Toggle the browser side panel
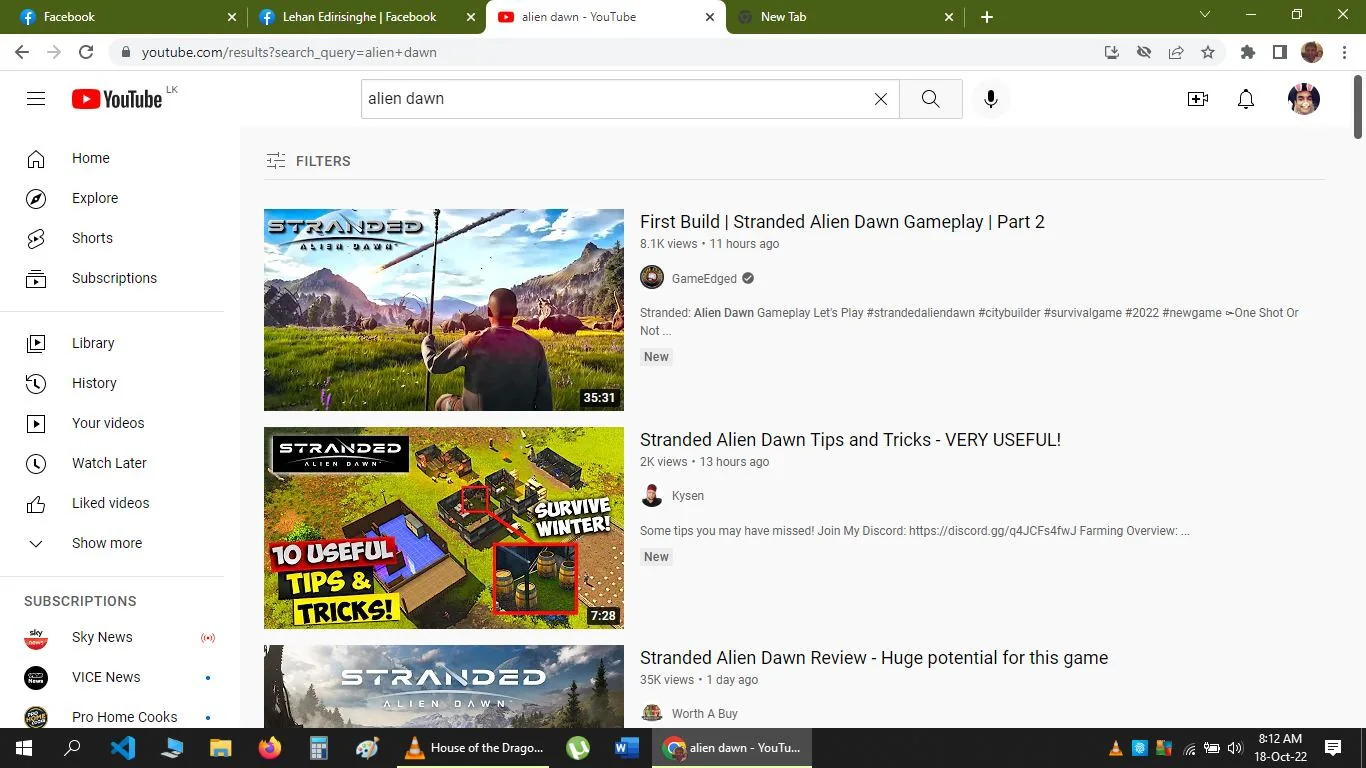This screenshot has width=1366, height=768. 1279,52
